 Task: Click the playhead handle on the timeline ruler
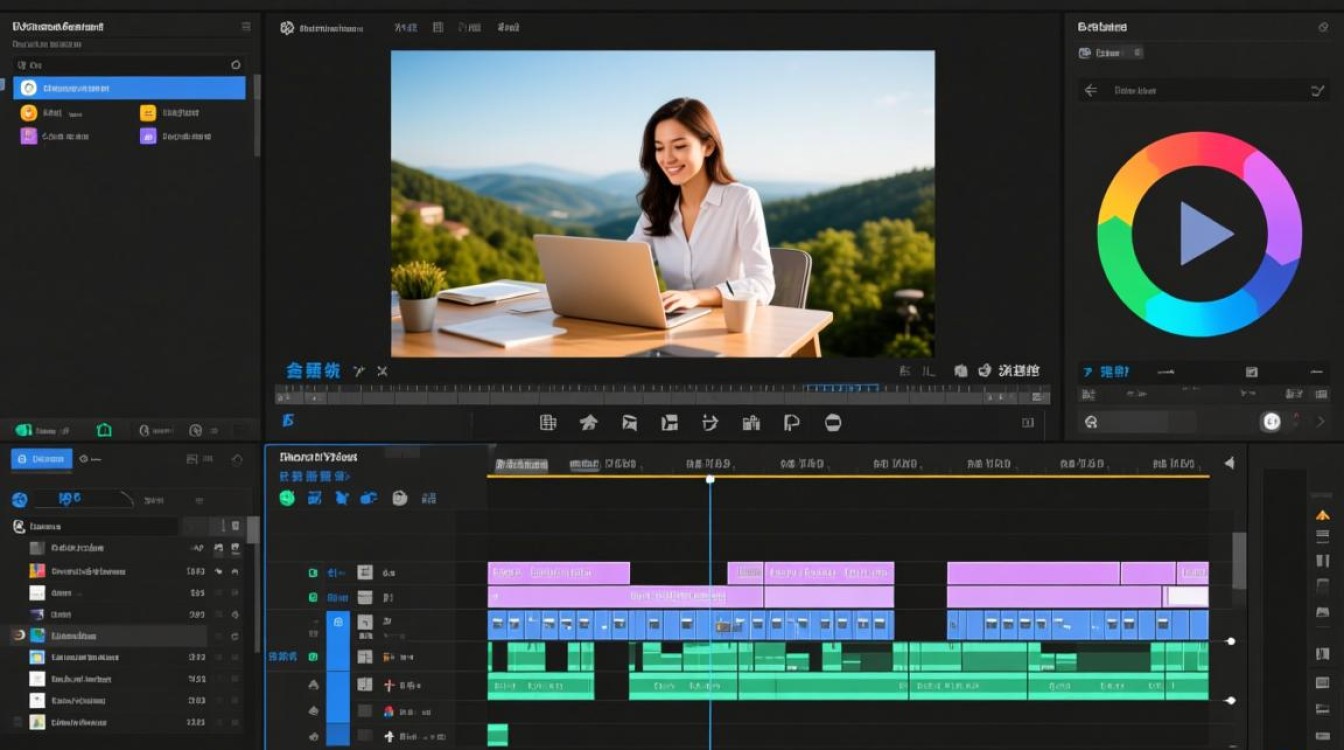pos(710,480)
